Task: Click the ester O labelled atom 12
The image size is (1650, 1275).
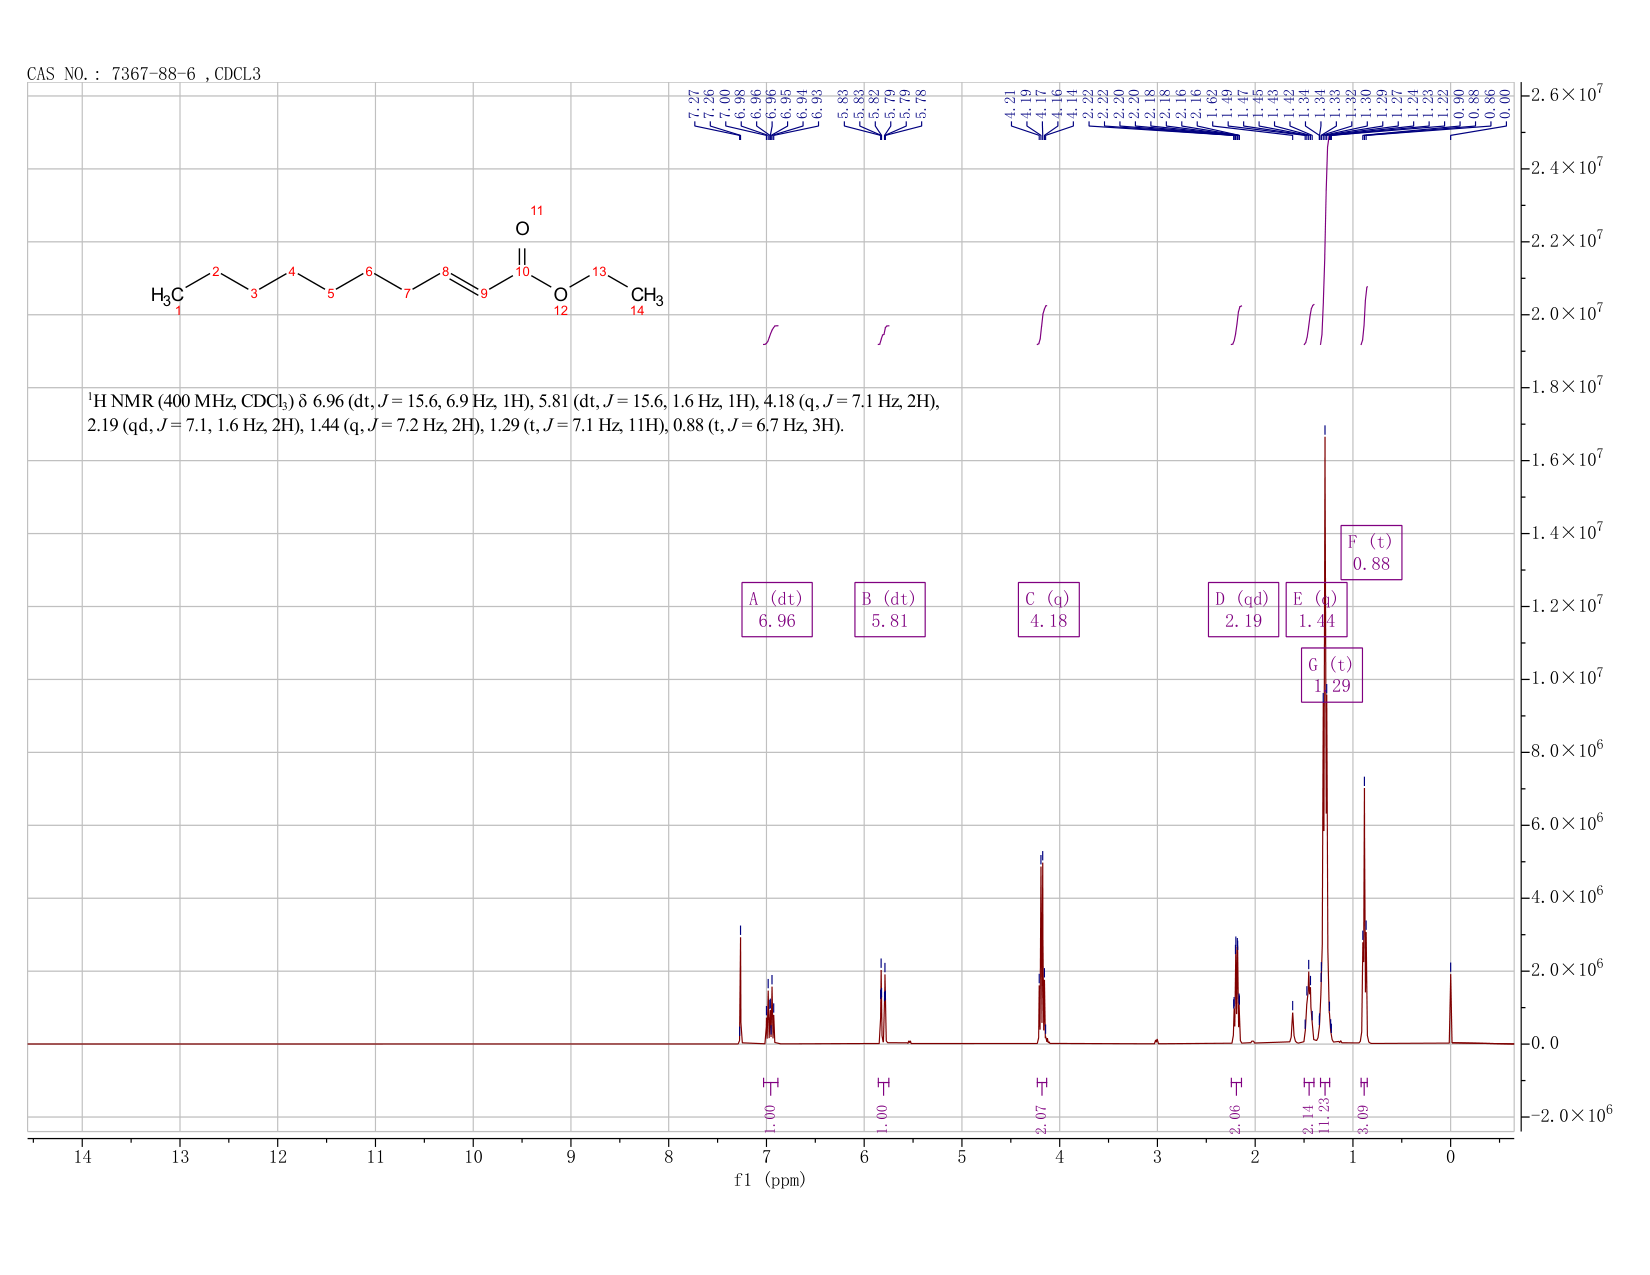Action: click(560, 294)
